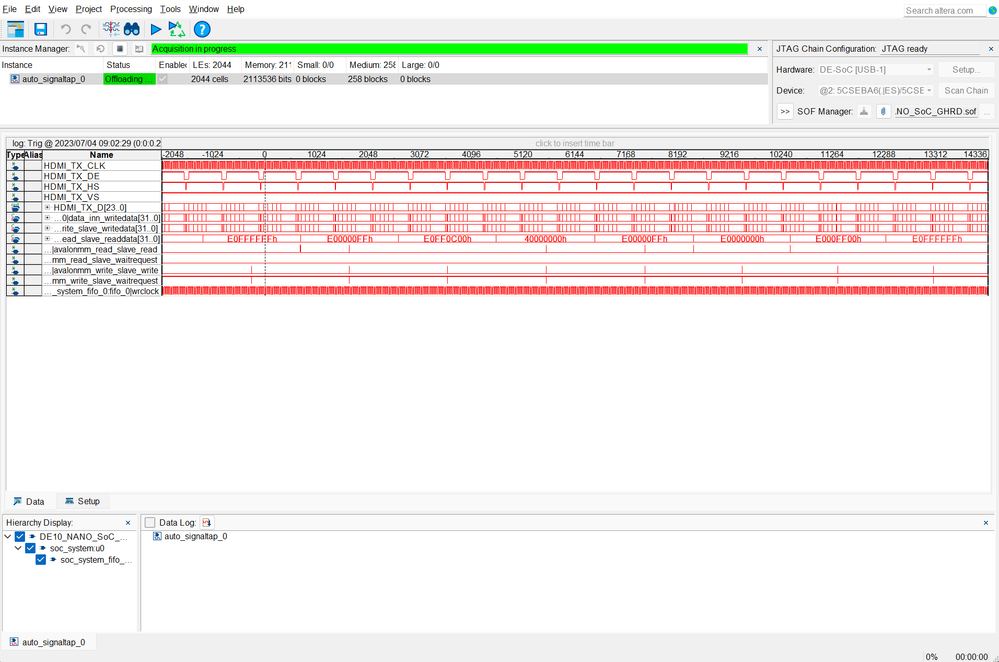Click the Save floppy disk icon
This screenshot has width=999, height=662.
[41, 29]
